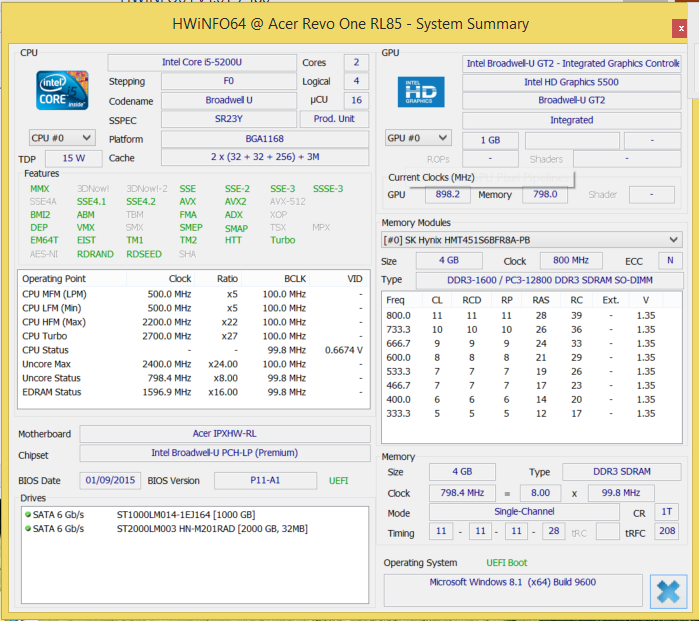Click the 15 W TDP value
This screenshot has width=699, height=621.
pos(74,158)
